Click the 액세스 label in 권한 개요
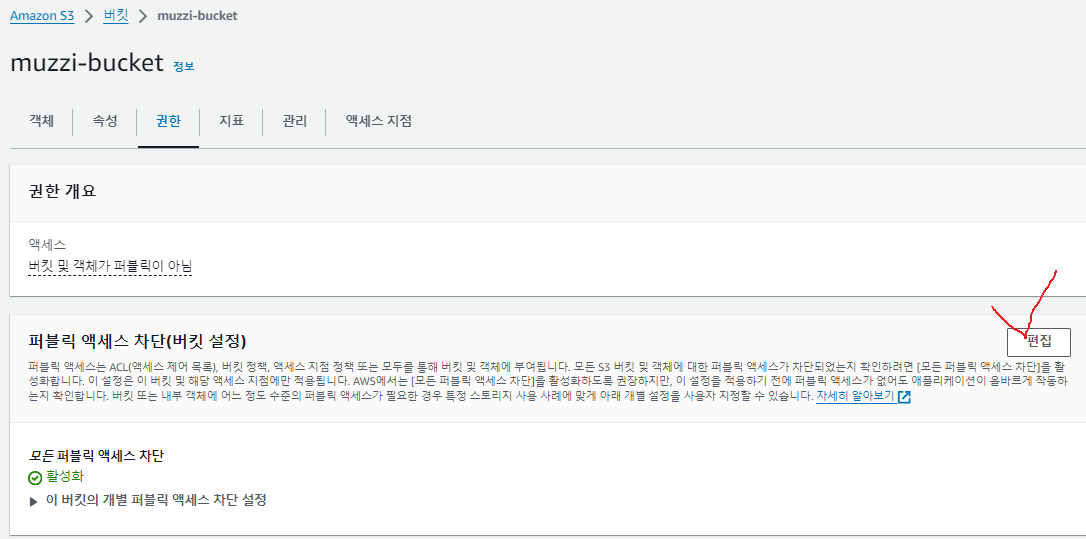 click(x=47, y=245)
